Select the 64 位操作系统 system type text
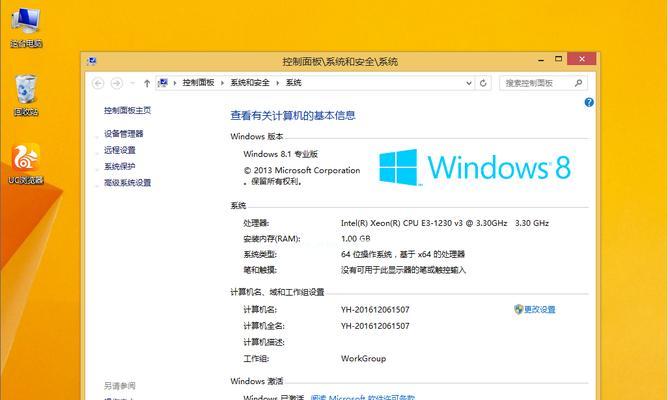Screen dimensions: 668x400 coord(403,254)
